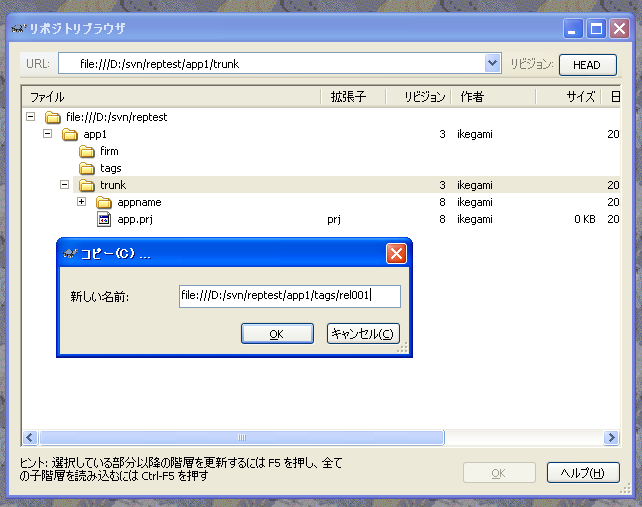
Task: Click the horizontal scrollbar left arrow
Action: tap(30, 437)
